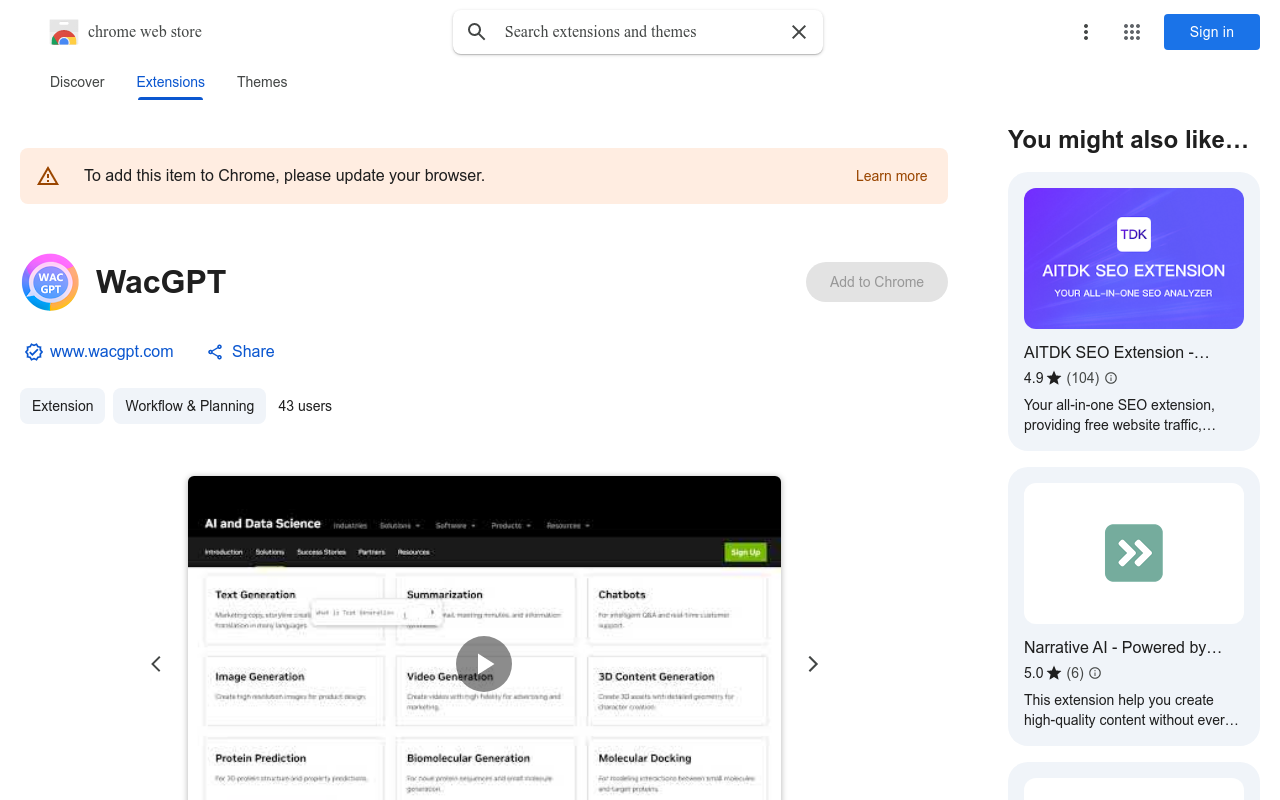Select the Extension category chip
This screenshot has width=1280, height=800.
[x=63, y=406]
